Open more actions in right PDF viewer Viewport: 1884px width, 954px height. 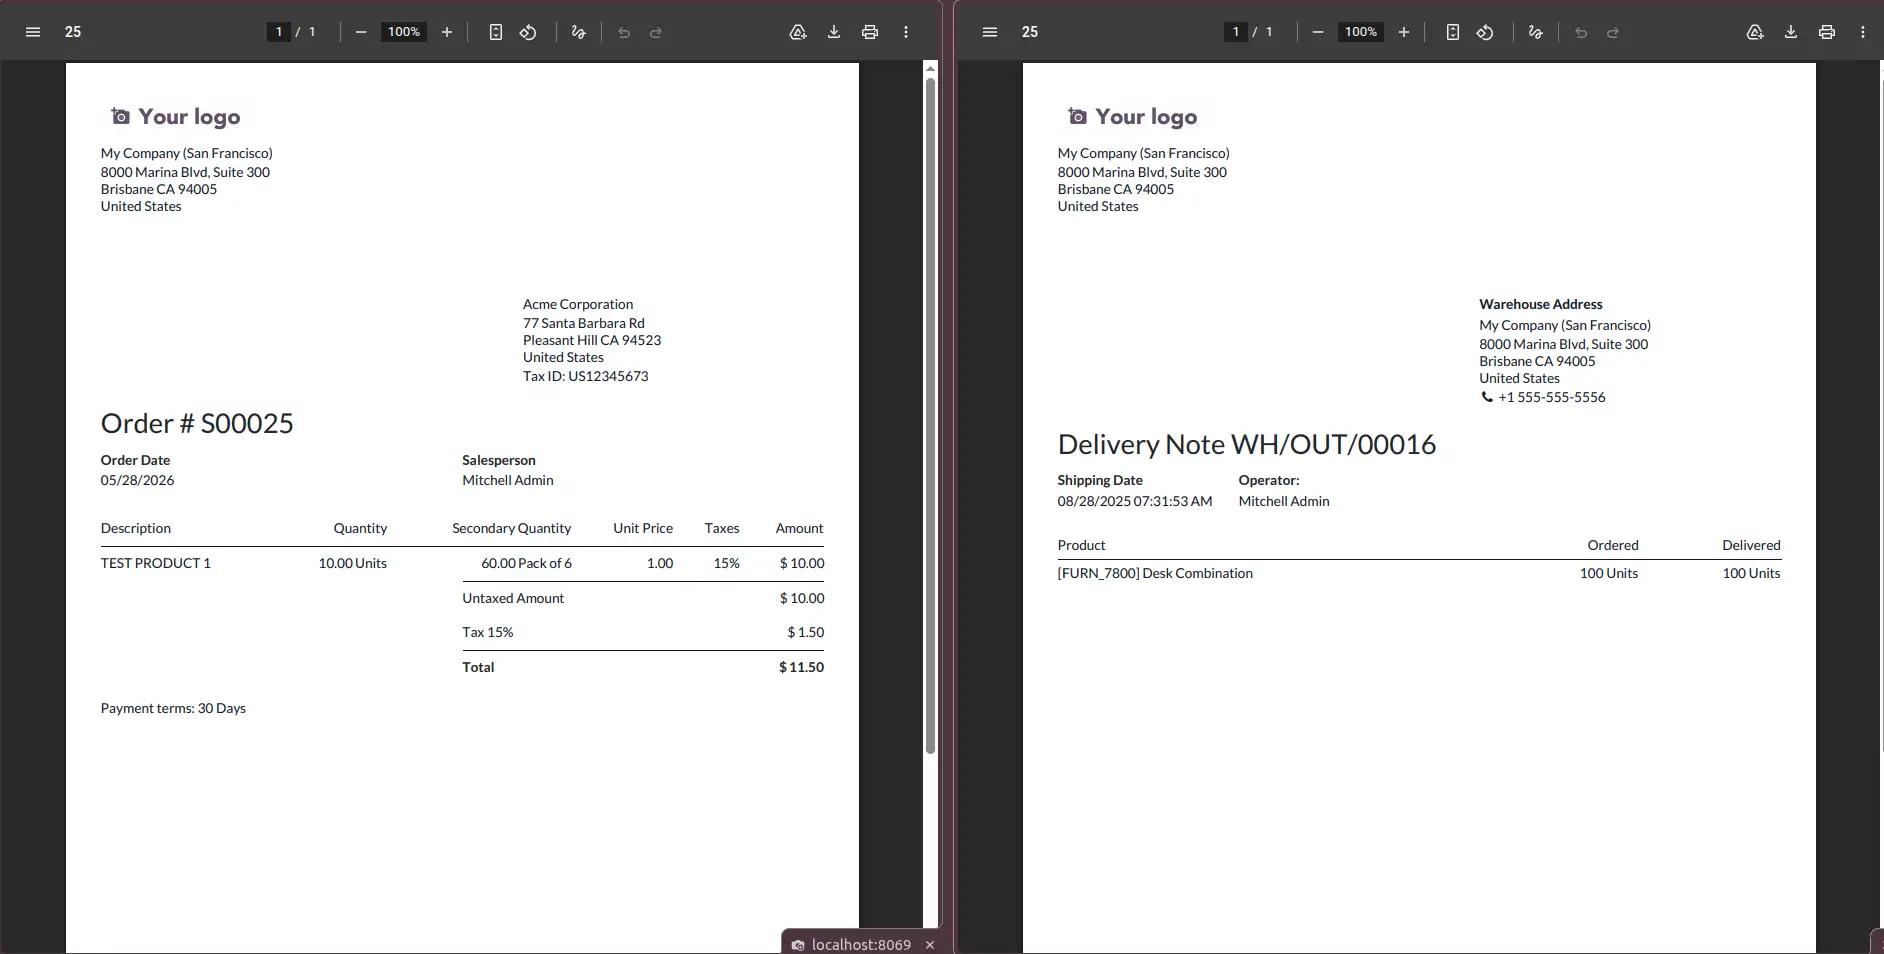1863,32
